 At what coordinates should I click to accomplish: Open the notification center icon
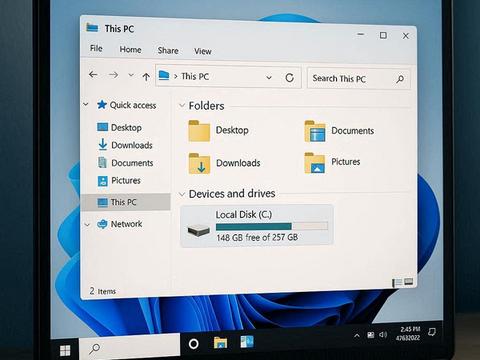pos(432,332)
